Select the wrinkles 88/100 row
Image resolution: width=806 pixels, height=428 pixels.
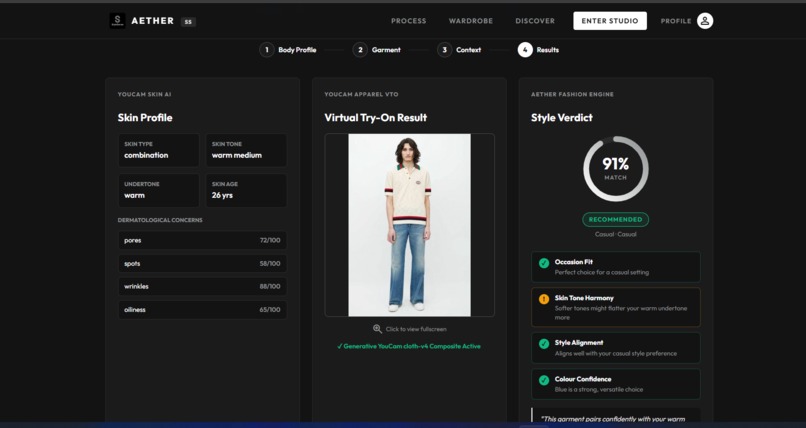pyautogui.click(x=203, y=287)
